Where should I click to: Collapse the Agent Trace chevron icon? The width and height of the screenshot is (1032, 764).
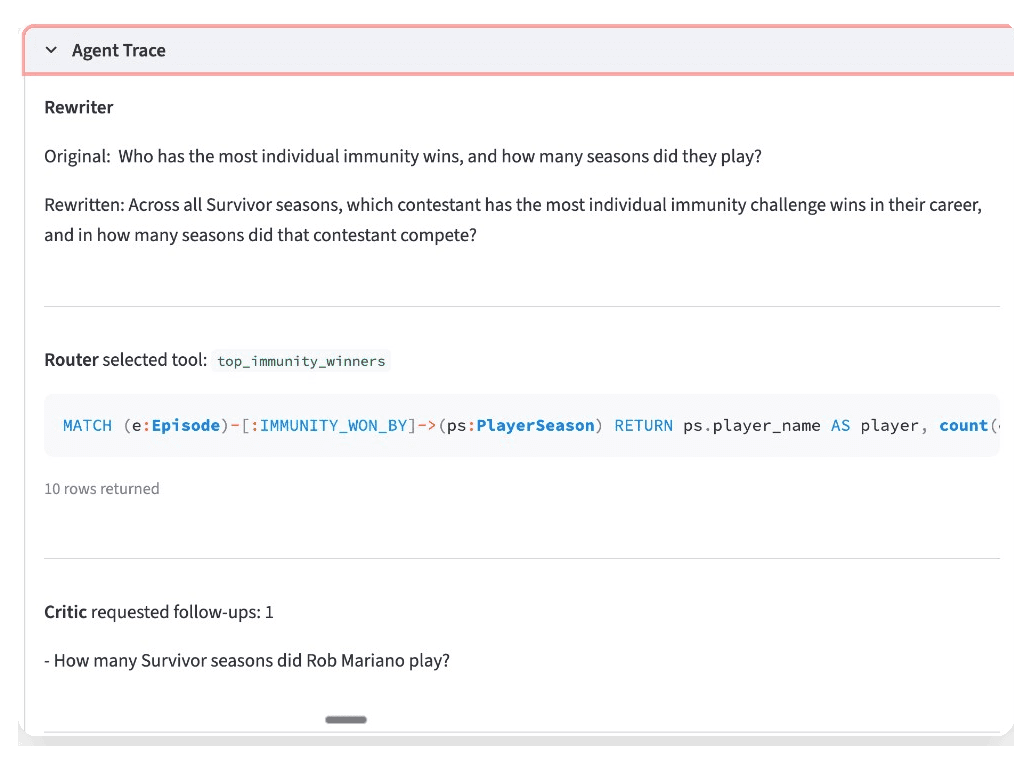coord(51,50)
